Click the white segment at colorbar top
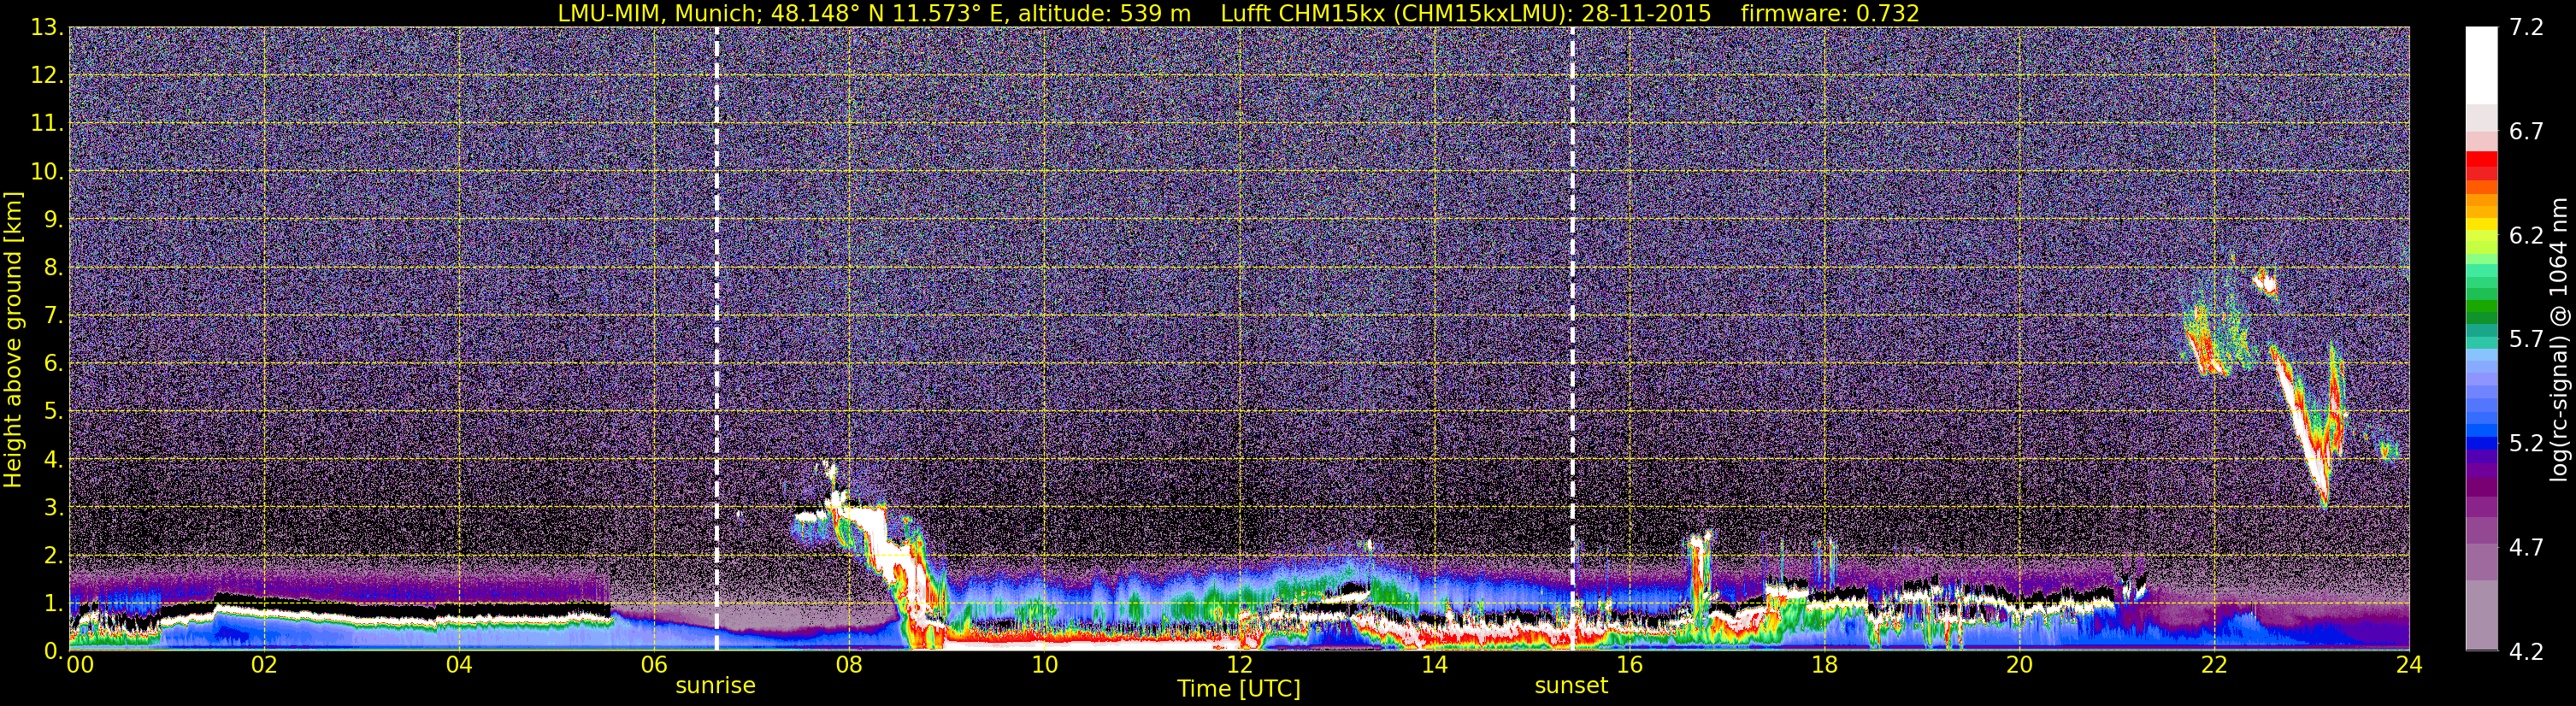Image resolution: width=2576 pixels, height=706 pixels. pyautogui.click(x=2481, y=65)
